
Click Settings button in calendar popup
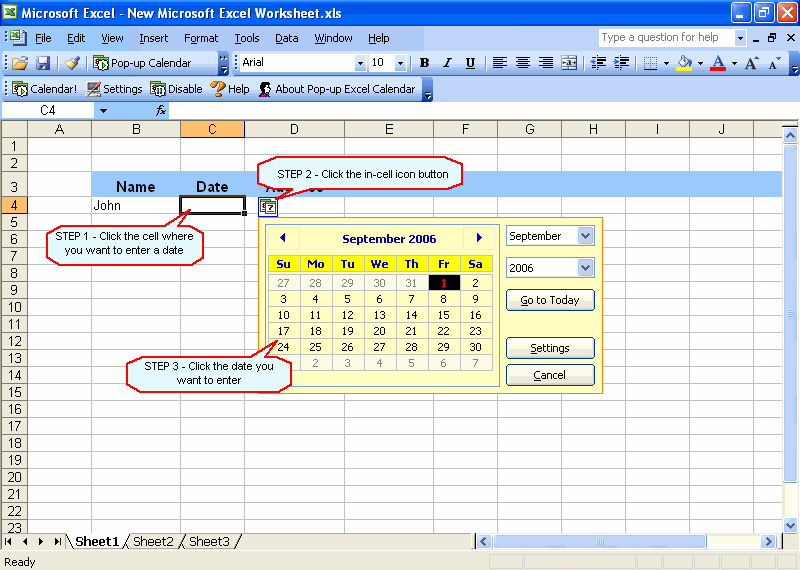point(550,348)
